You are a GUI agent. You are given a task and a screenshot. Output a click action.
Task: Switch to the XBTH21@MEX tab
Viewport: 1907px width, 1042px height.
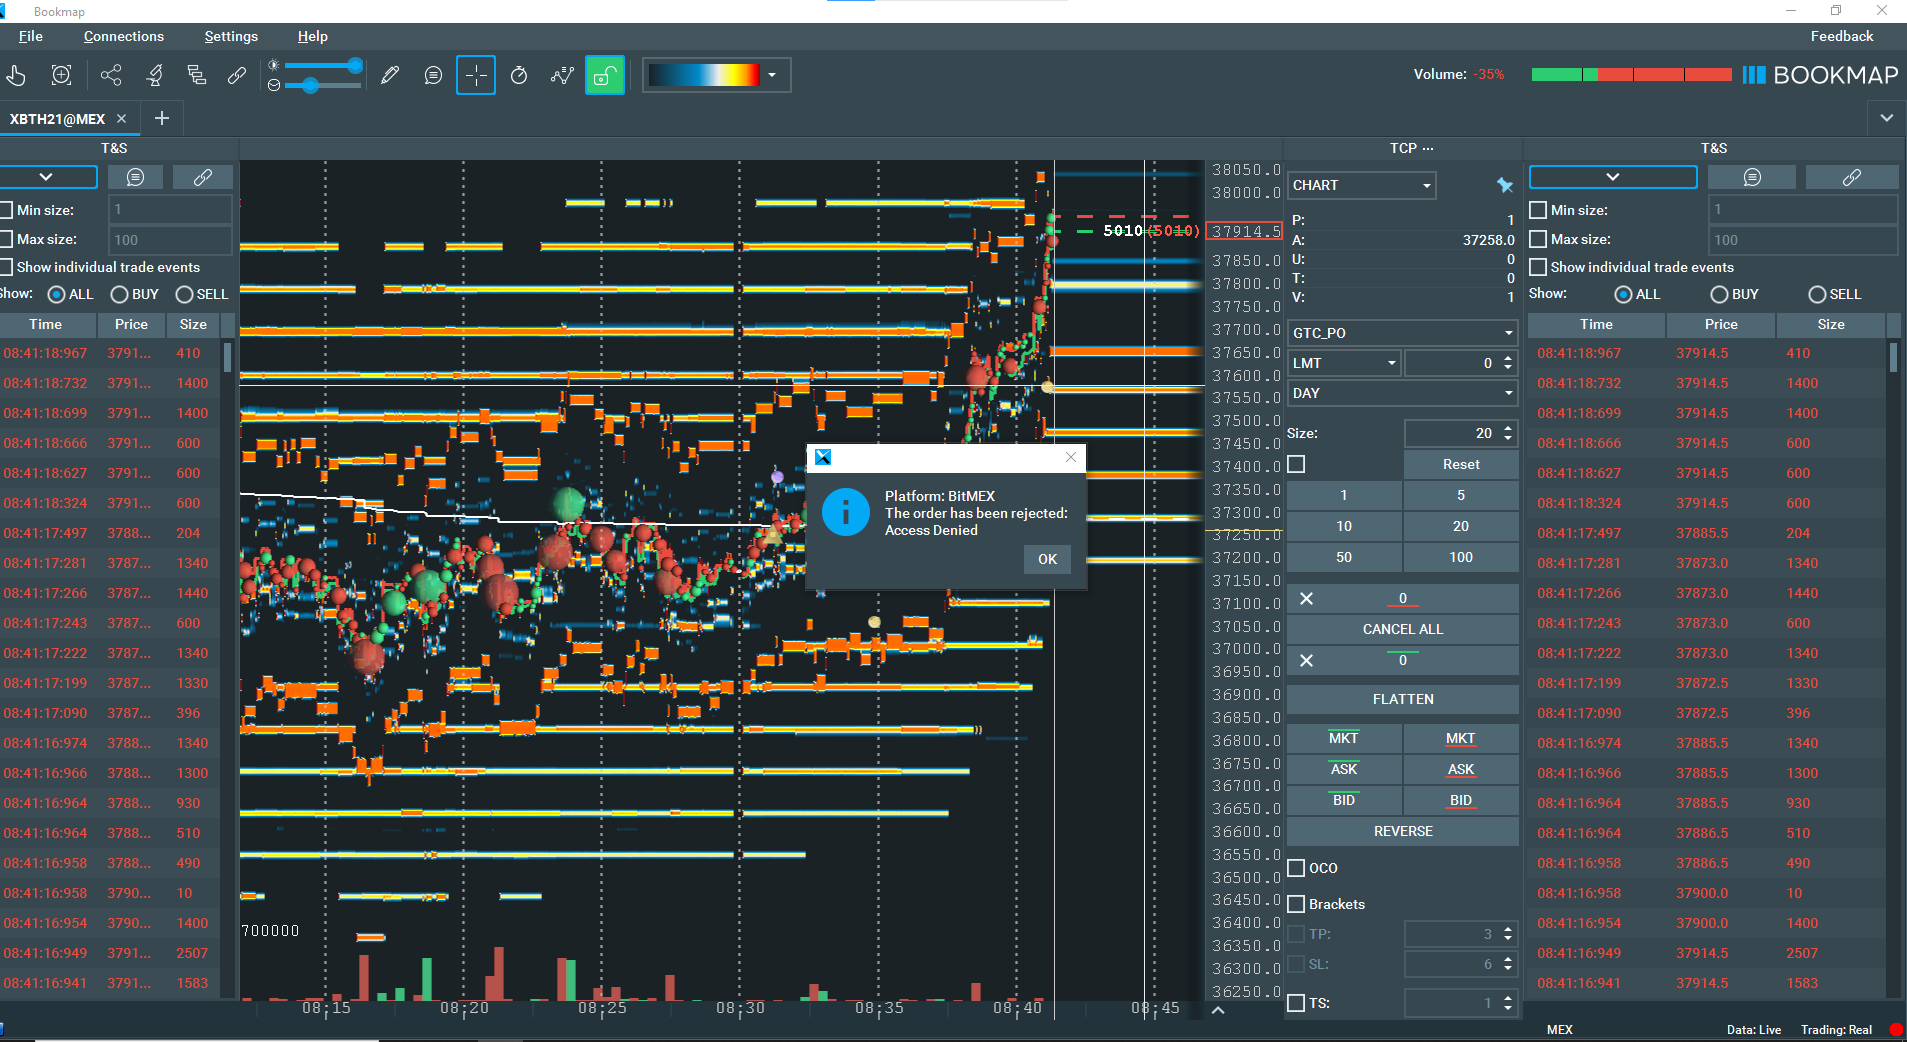pos(57,118)
